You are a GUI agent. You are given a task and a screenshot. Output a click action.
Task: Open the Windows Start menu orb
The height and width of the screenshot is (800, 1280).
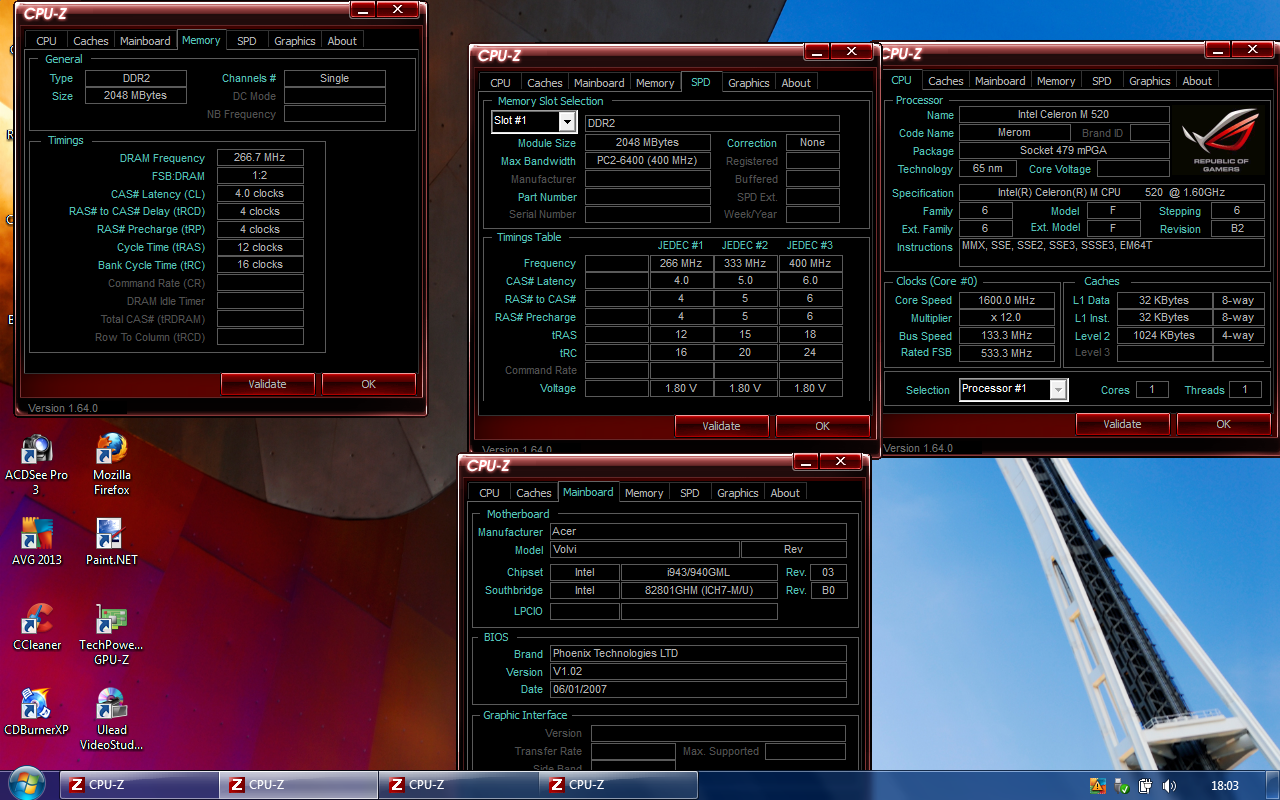[x=26, y=784]
